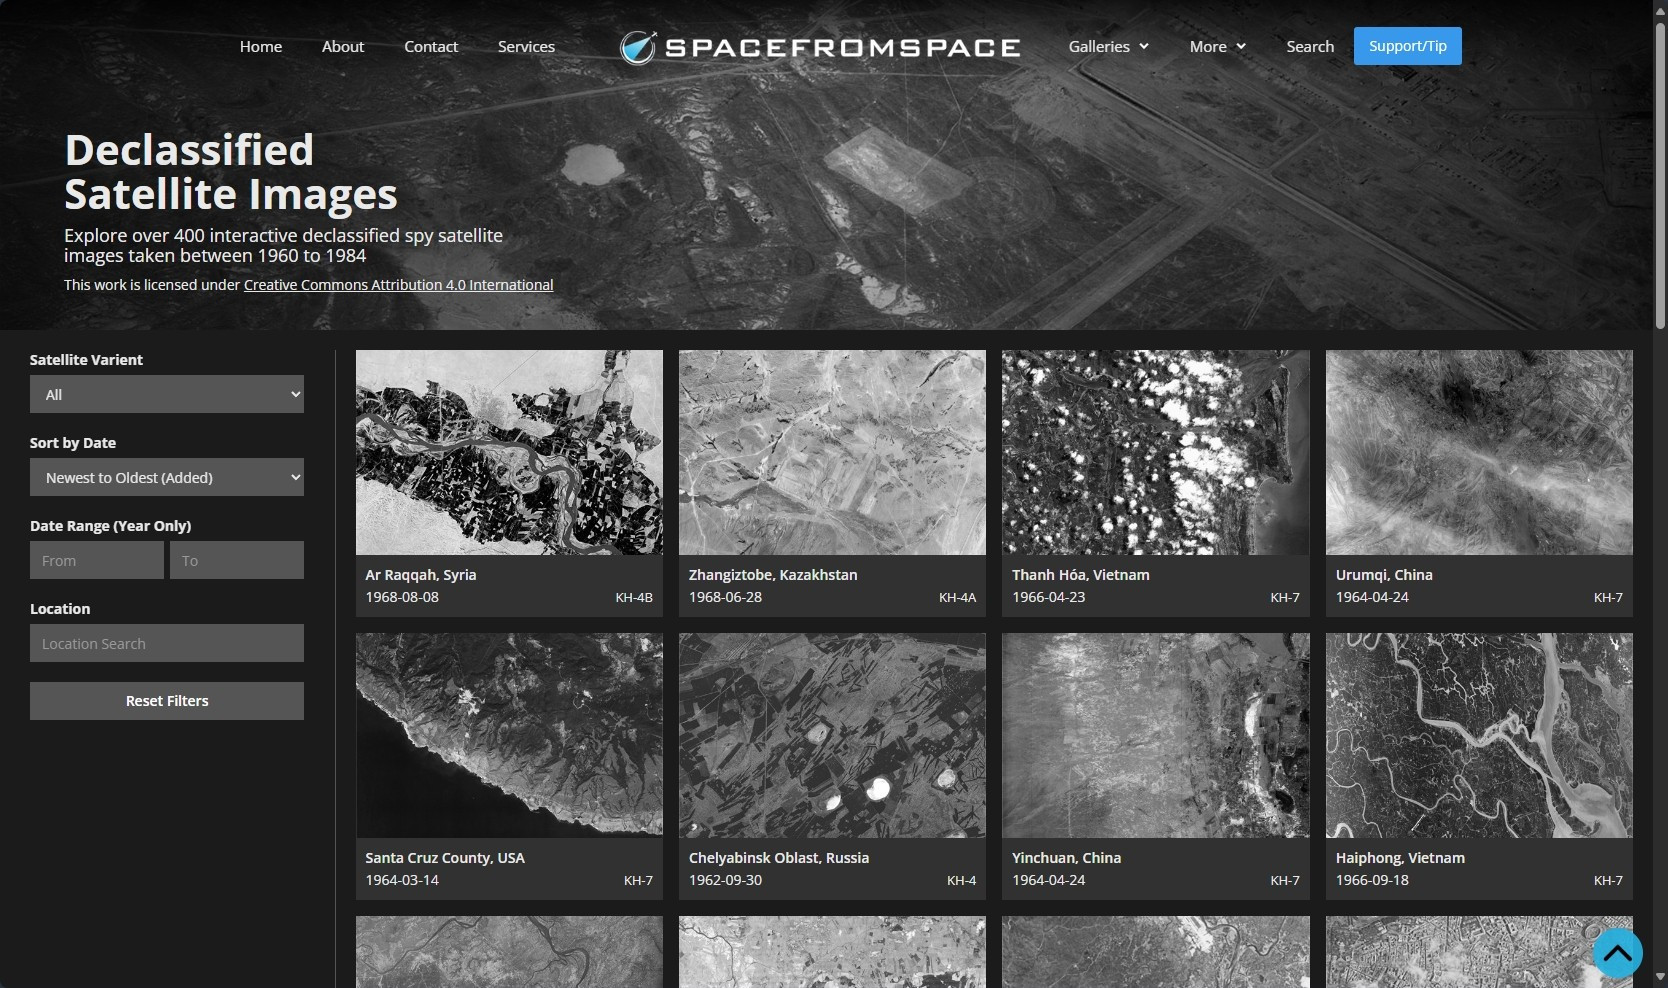Image resolution: width=1668 pixels, height=988 pixels.
Task: Focus the From year input
Action: 97,560
